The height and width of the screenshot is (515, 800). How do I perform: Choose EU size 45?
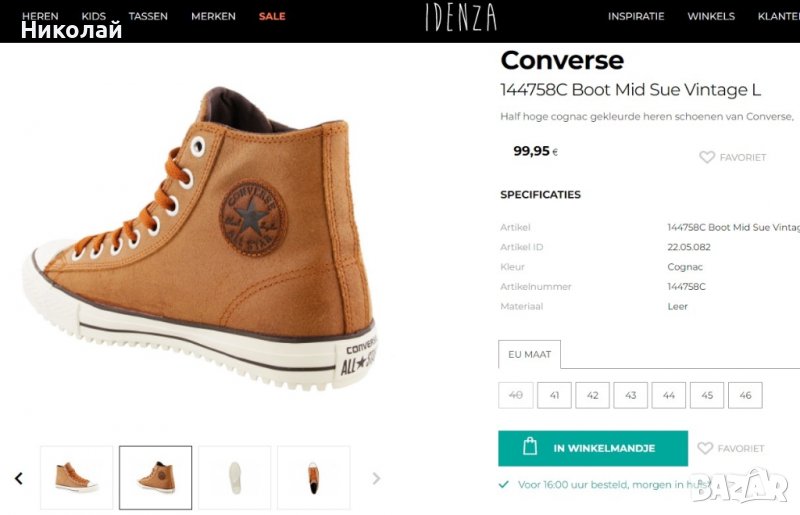[707, 395]
